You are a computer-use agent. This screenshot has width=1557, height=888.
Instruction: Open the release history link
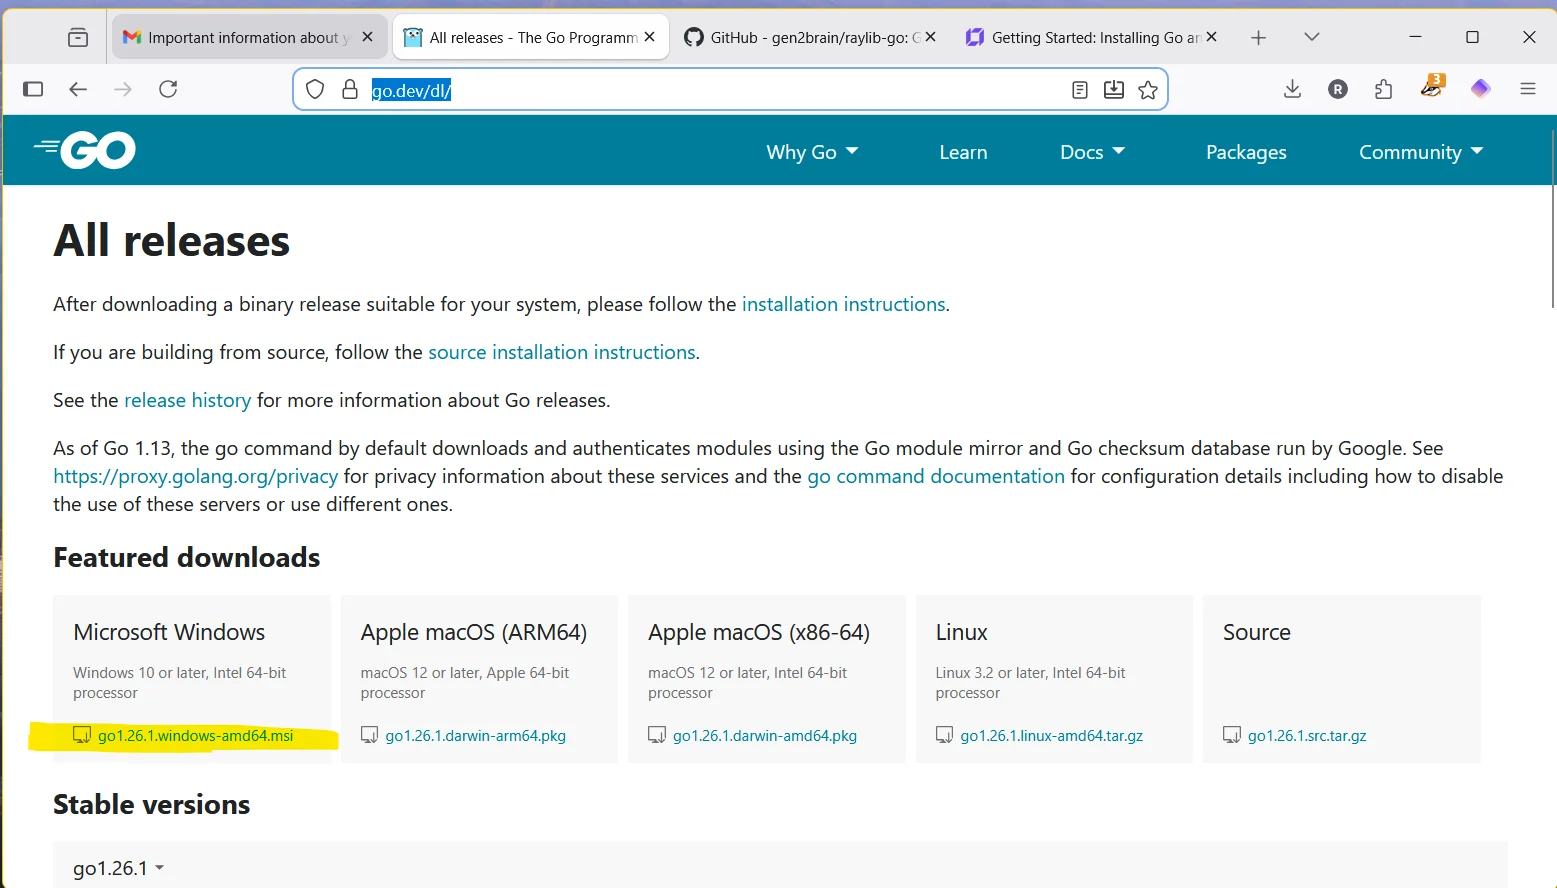pos(187,399)
